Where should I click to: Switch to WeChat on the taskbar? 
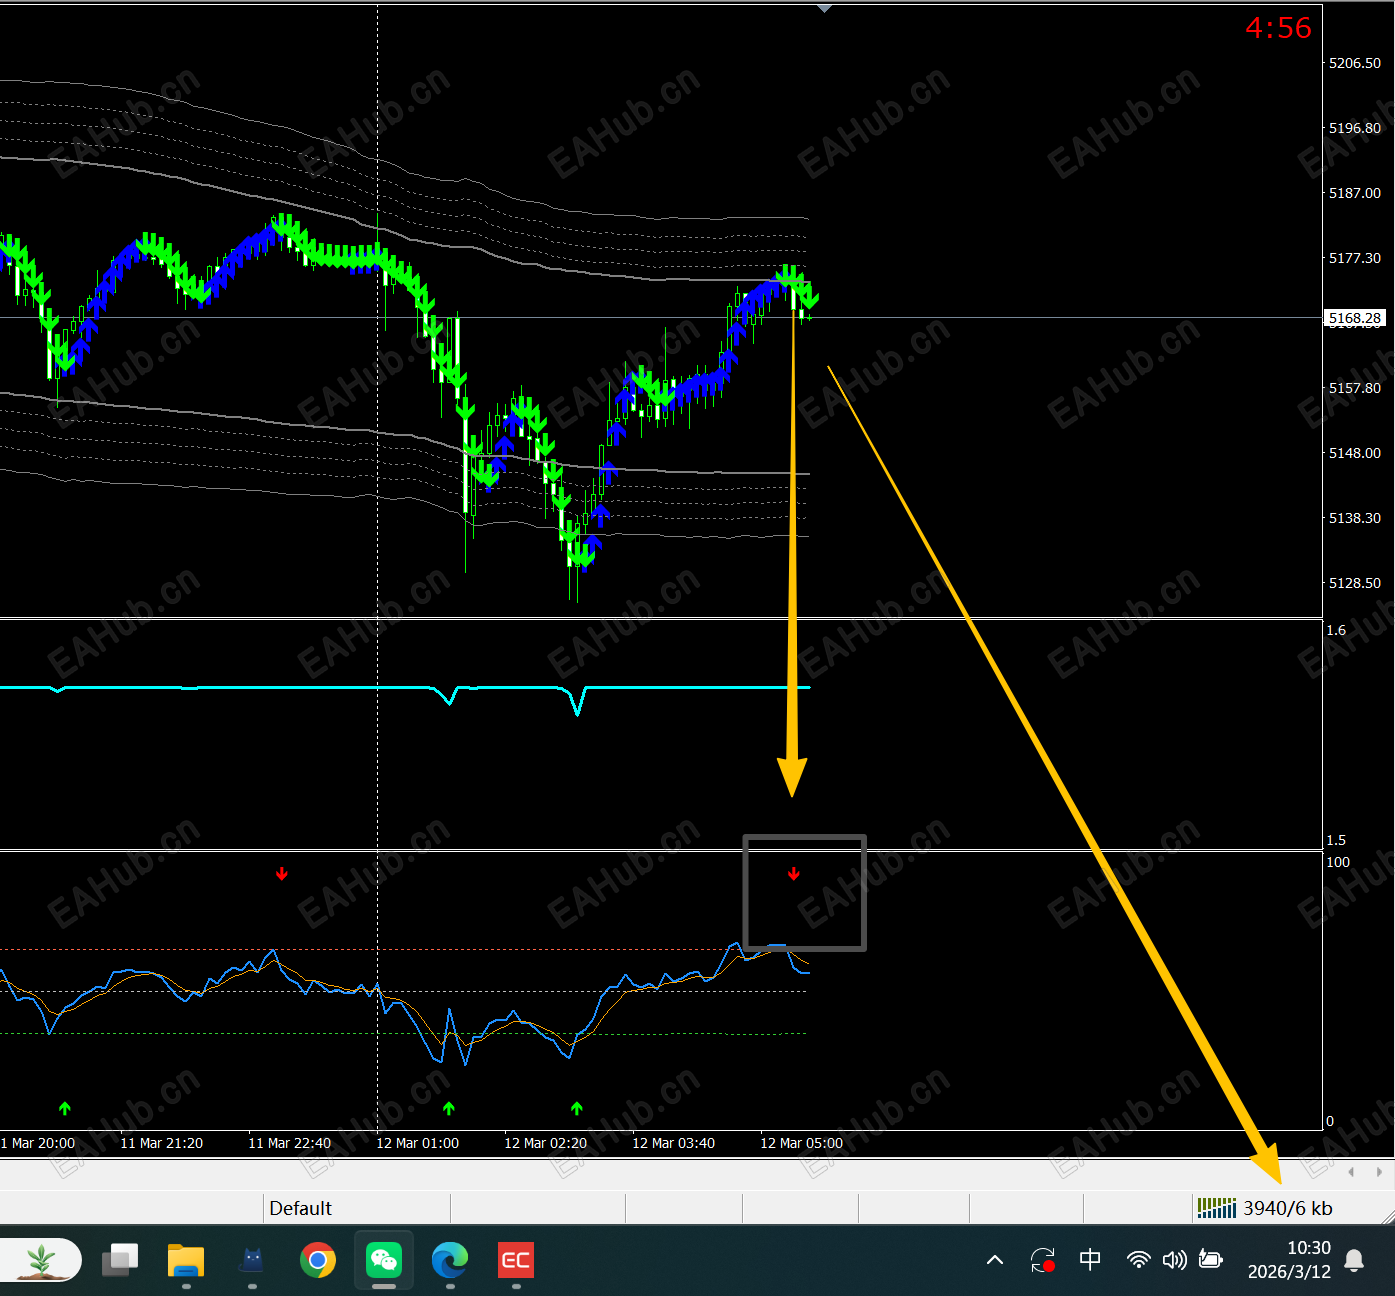(384, 1260)
